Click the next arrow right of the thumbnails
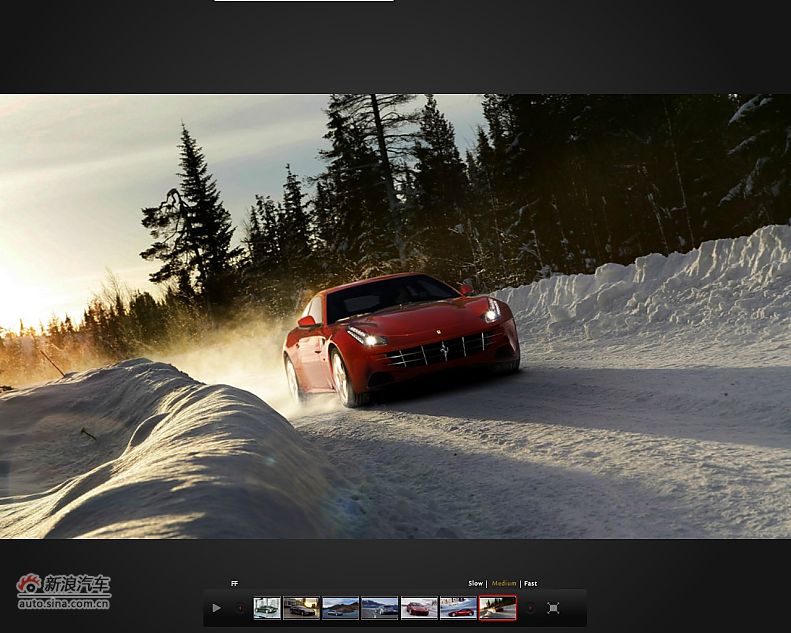791x633 pixels. point(530,608)
